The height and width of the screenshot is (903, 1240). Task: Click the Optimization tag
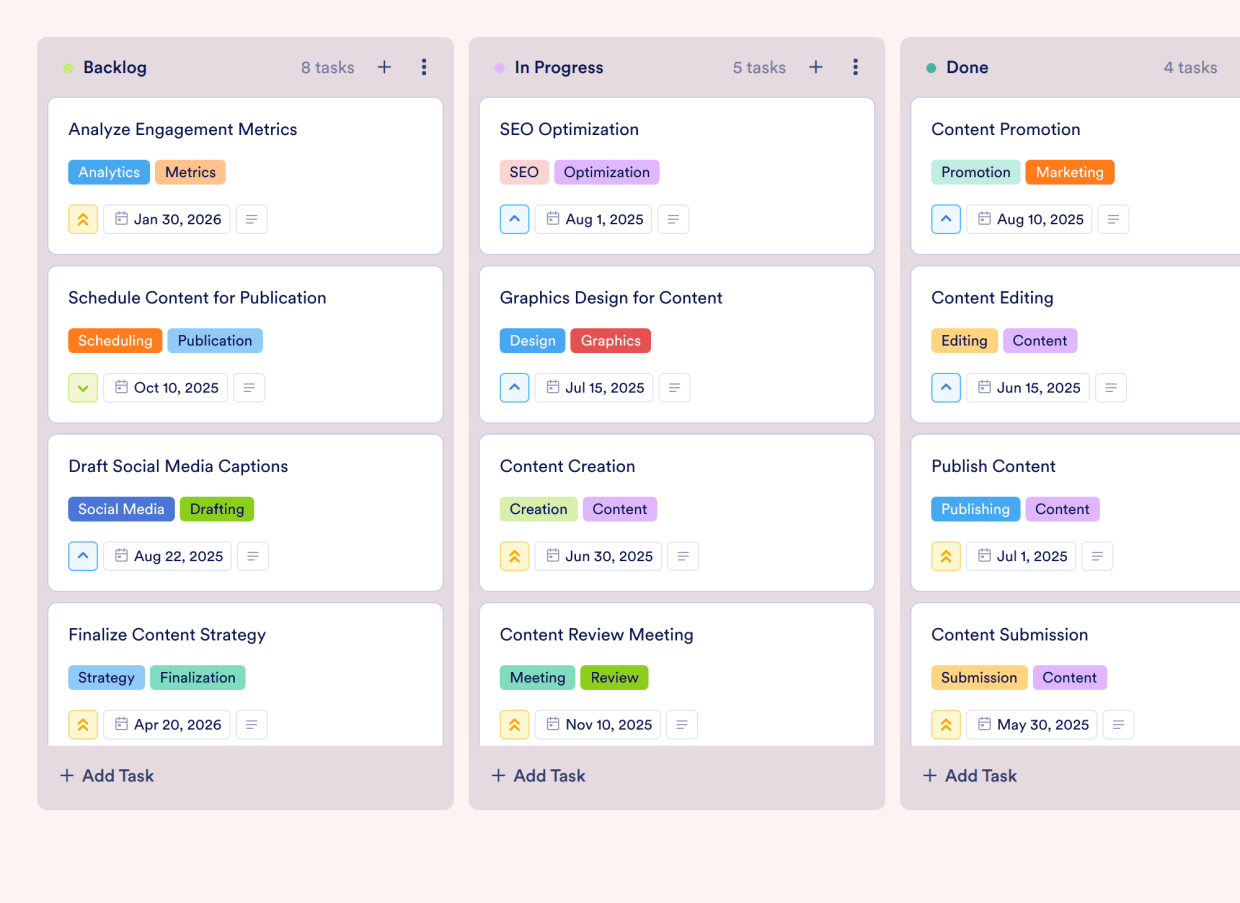(x=607, y=172)
